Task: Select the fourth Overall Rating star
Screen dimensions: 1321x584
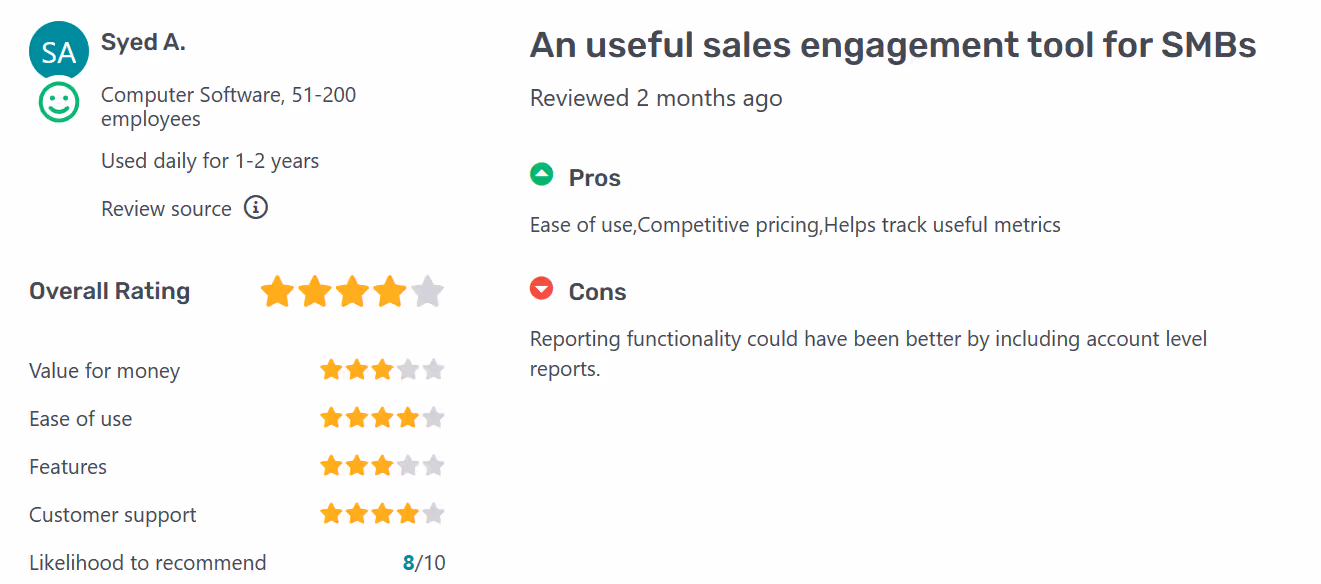Action: coord(389,291)
